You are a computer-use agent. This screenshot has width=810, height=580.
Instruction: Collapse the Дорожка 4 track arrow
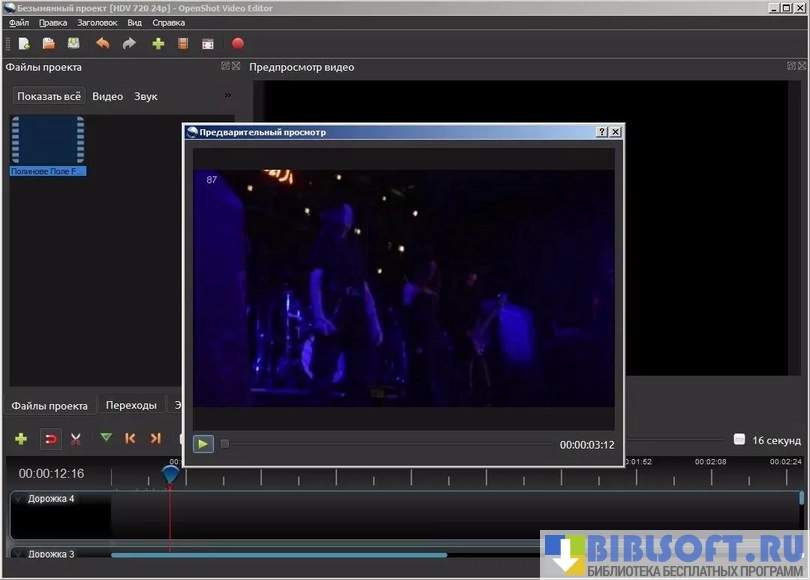tap(18, 498)
